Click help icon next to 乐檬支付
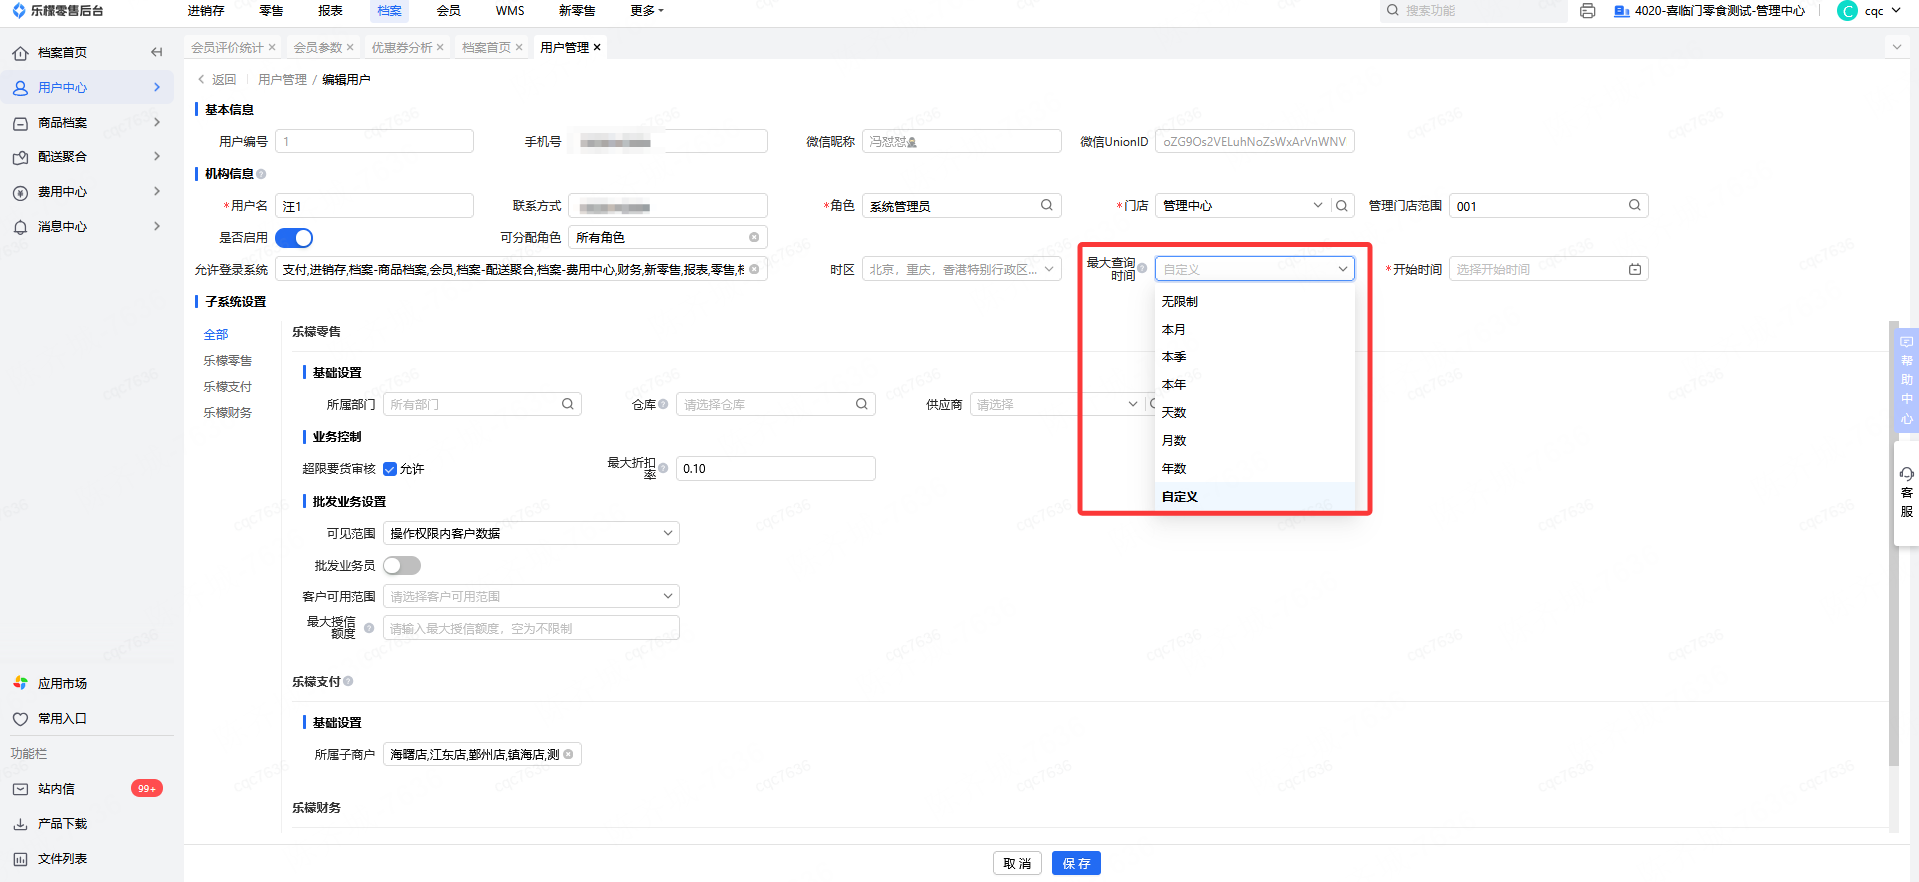Viewport: 1919px width, 882px height. tap(348, 681)
